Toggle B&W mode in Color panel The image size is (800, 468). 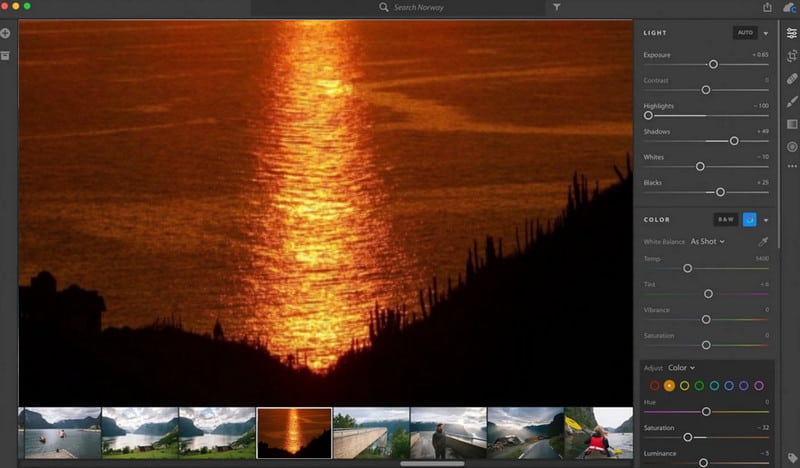click(726, 219)
